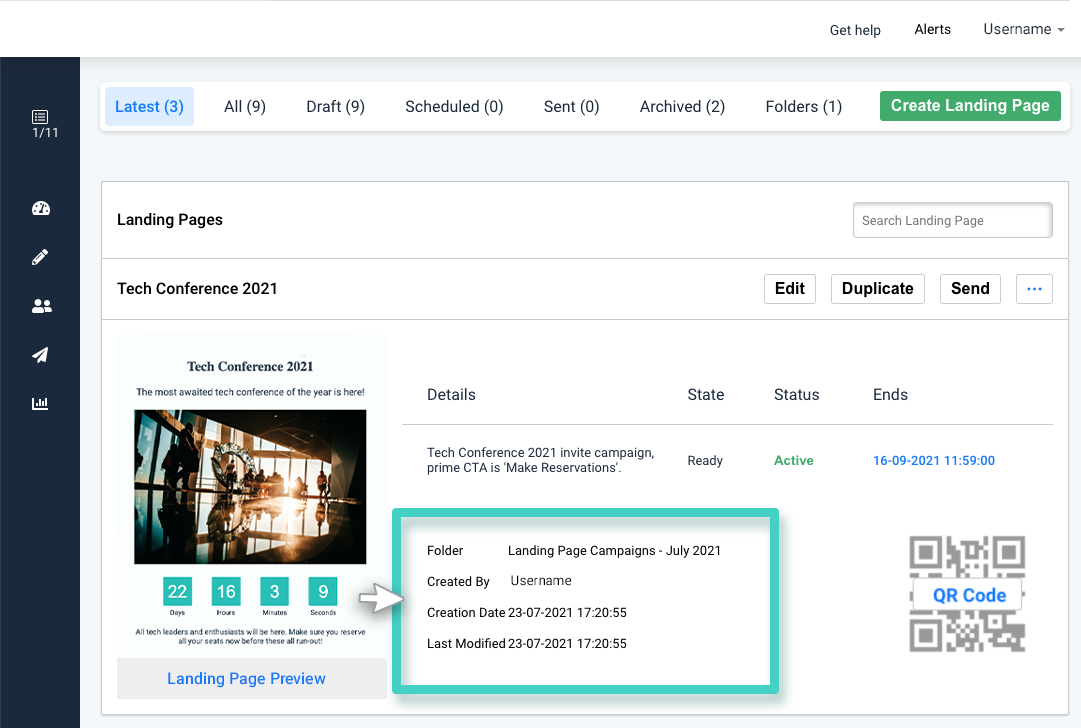
Task: Open the bar chart reports icon in sidebar
Action: [x=40, y=403]
